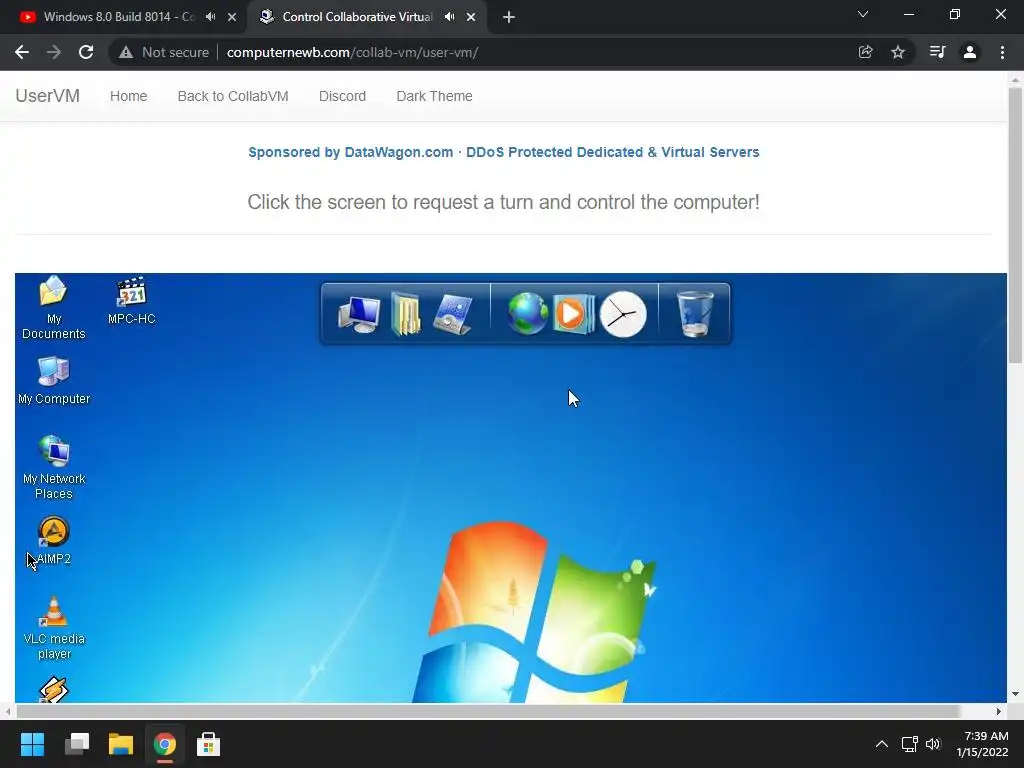Open Task View on the taskbar
The width and height of the screenshot is (1024, 768).
[77, 744]
